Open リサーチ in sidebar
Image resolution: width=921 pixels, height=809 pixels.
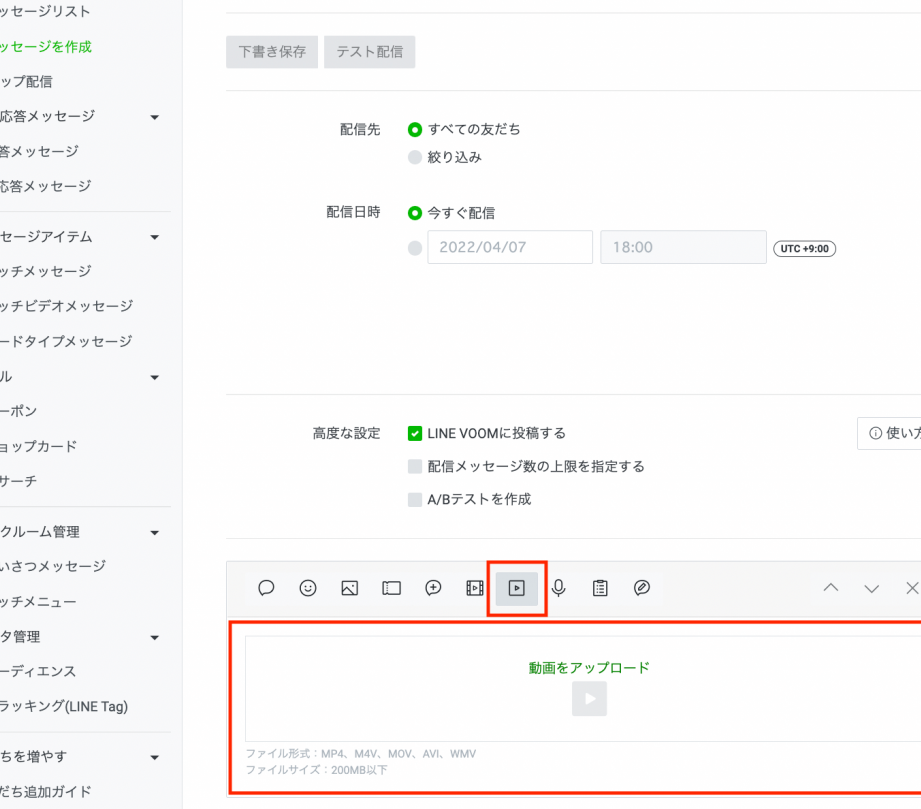pos(18,481)
